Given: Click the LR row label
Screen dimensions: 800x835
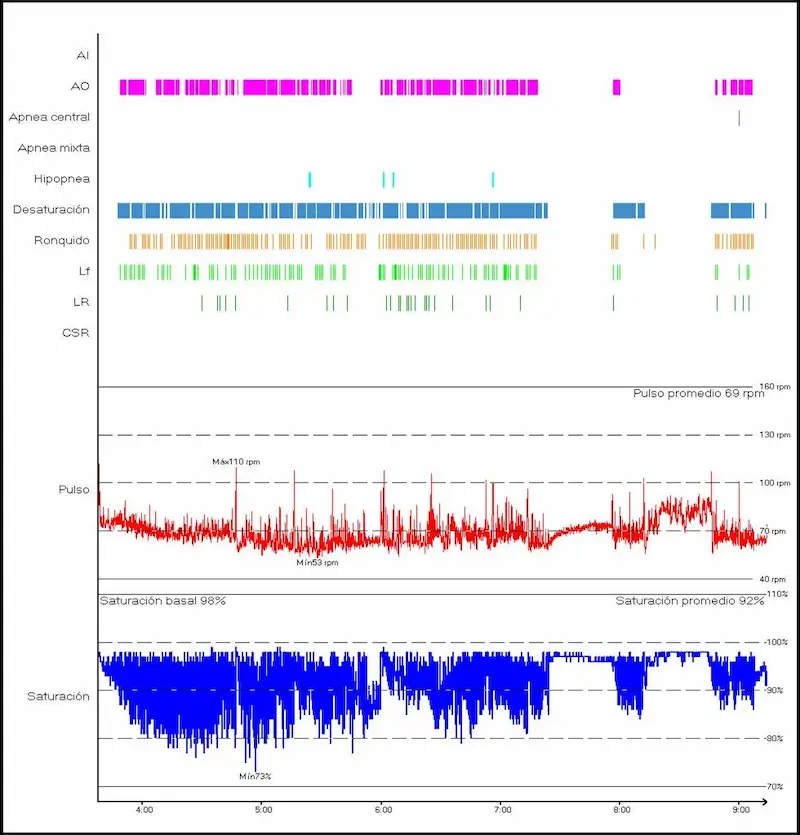Looking at the screenshot, I should click(x=81, y=302).
